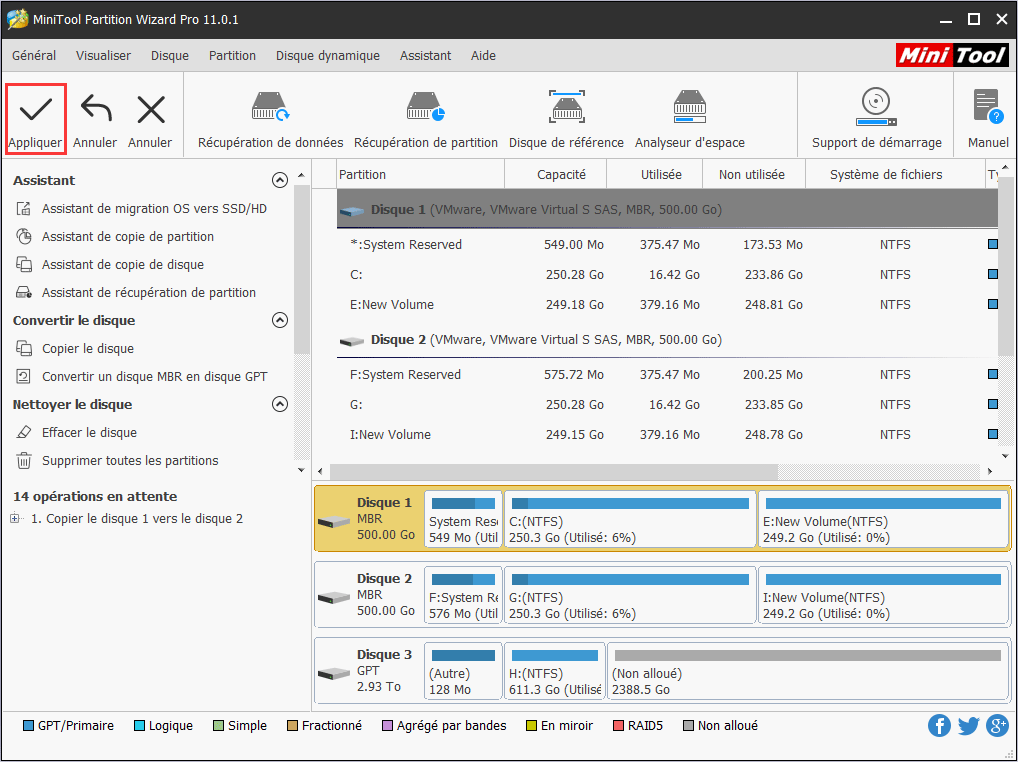Click the RAID5 legend color swatch
1018x762 pixels.
click(x=618, y=726)
